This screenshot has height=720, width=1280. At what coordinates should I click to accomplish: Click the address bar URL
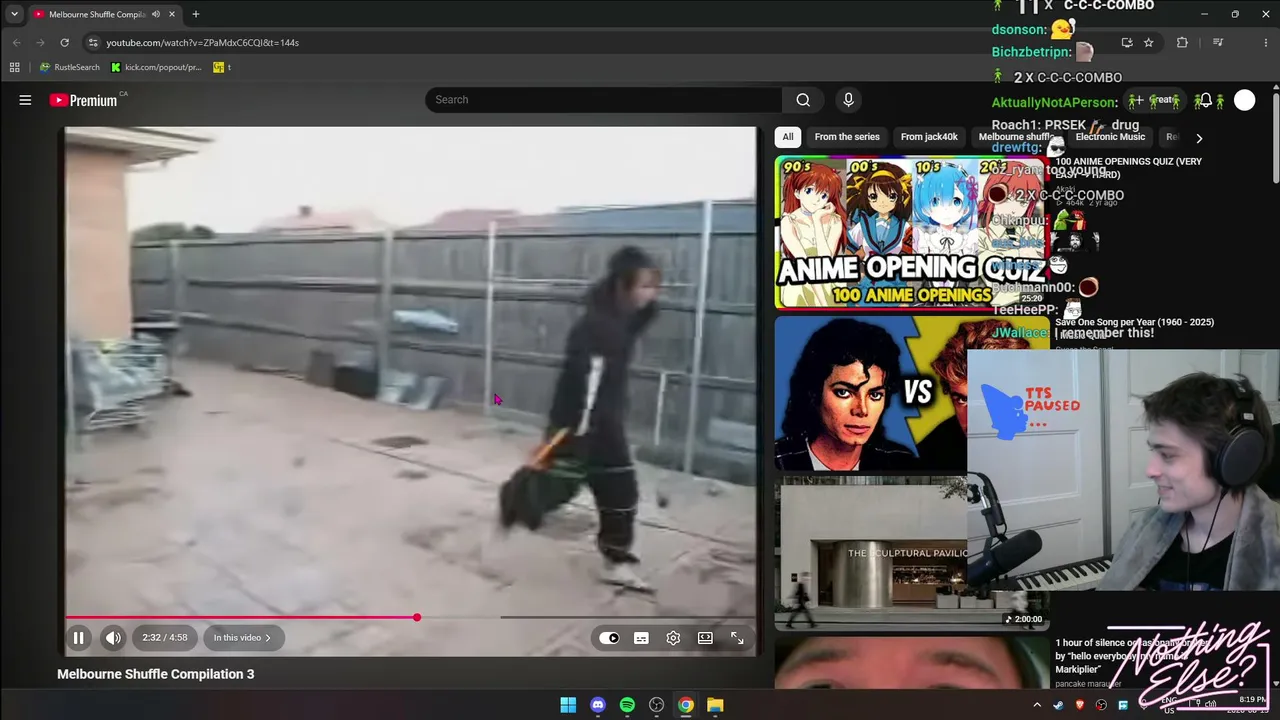coord(203,43)
